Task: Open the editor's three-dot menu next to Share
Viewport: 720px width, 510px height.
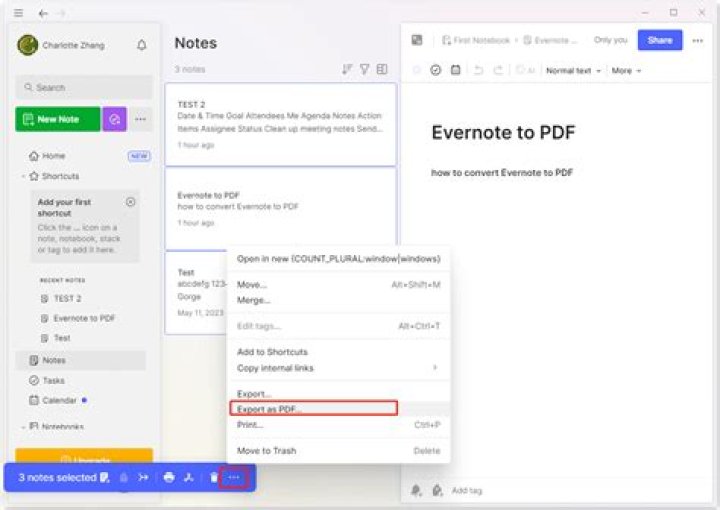Action: [698, 40]
